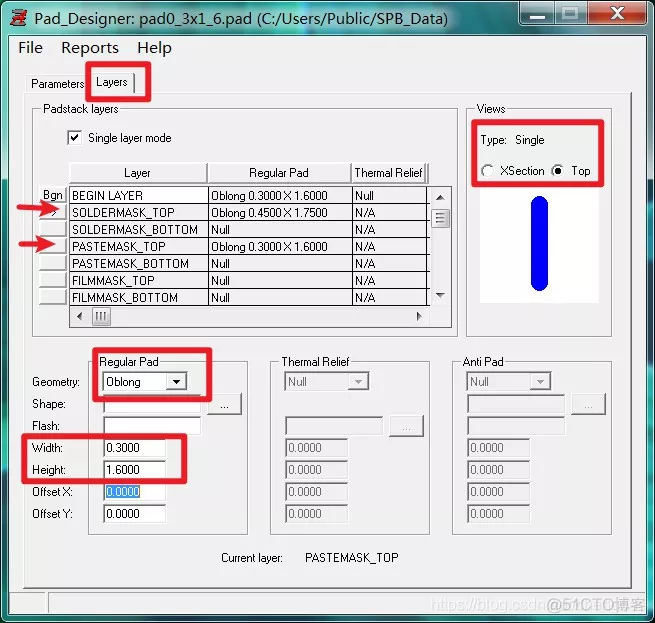
Task: Click the horizontal scroll right arrow
Action: point(419,316)
